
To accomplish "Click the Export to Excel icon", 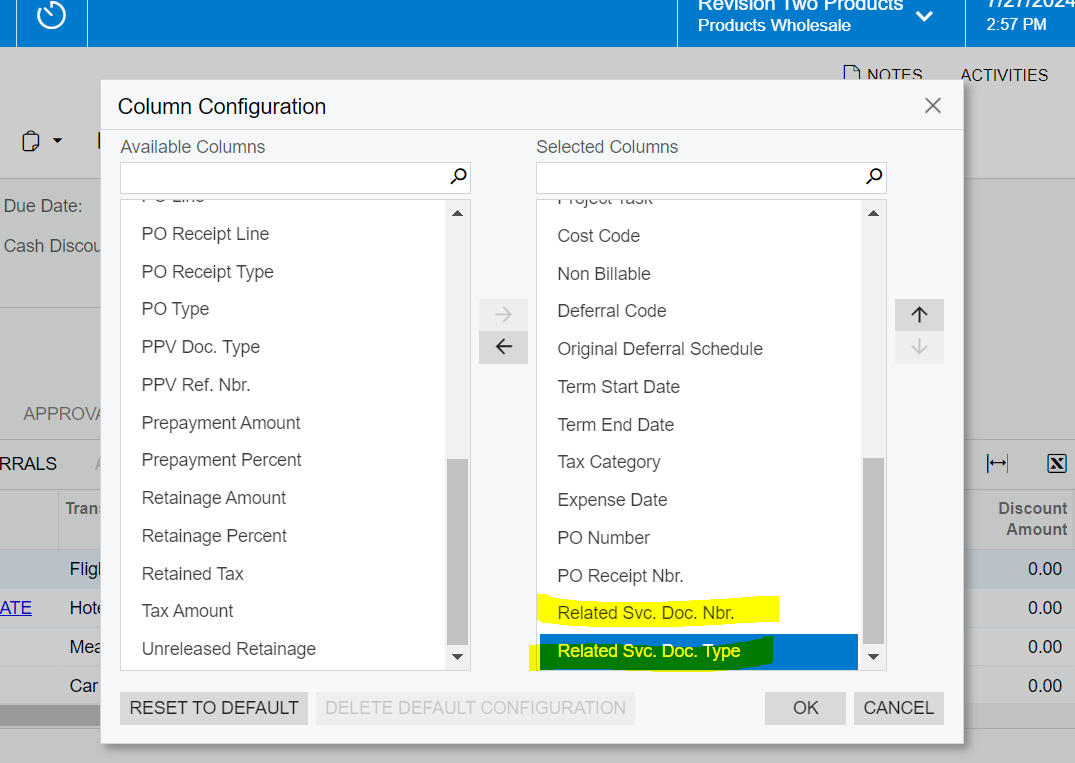I will [1056, 463].
